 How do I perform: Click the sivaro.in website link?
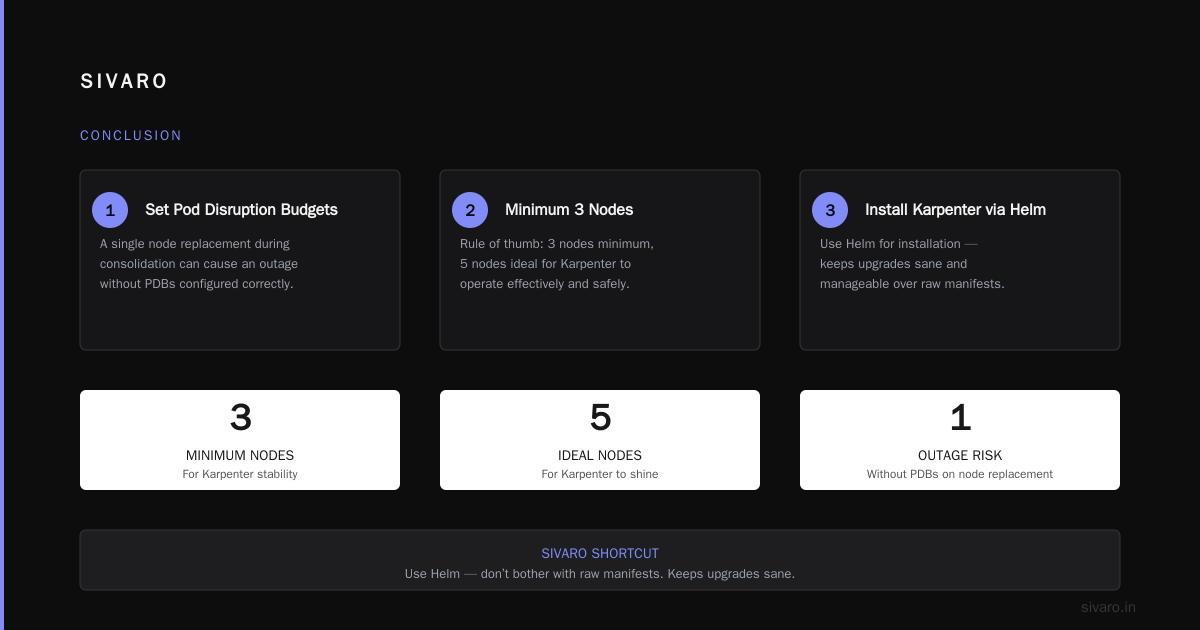coord(1108,607)
